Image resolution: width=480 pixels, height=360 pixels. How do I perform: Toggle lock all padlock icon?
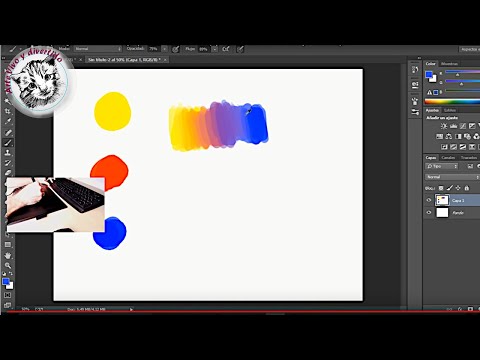(467, 188)
